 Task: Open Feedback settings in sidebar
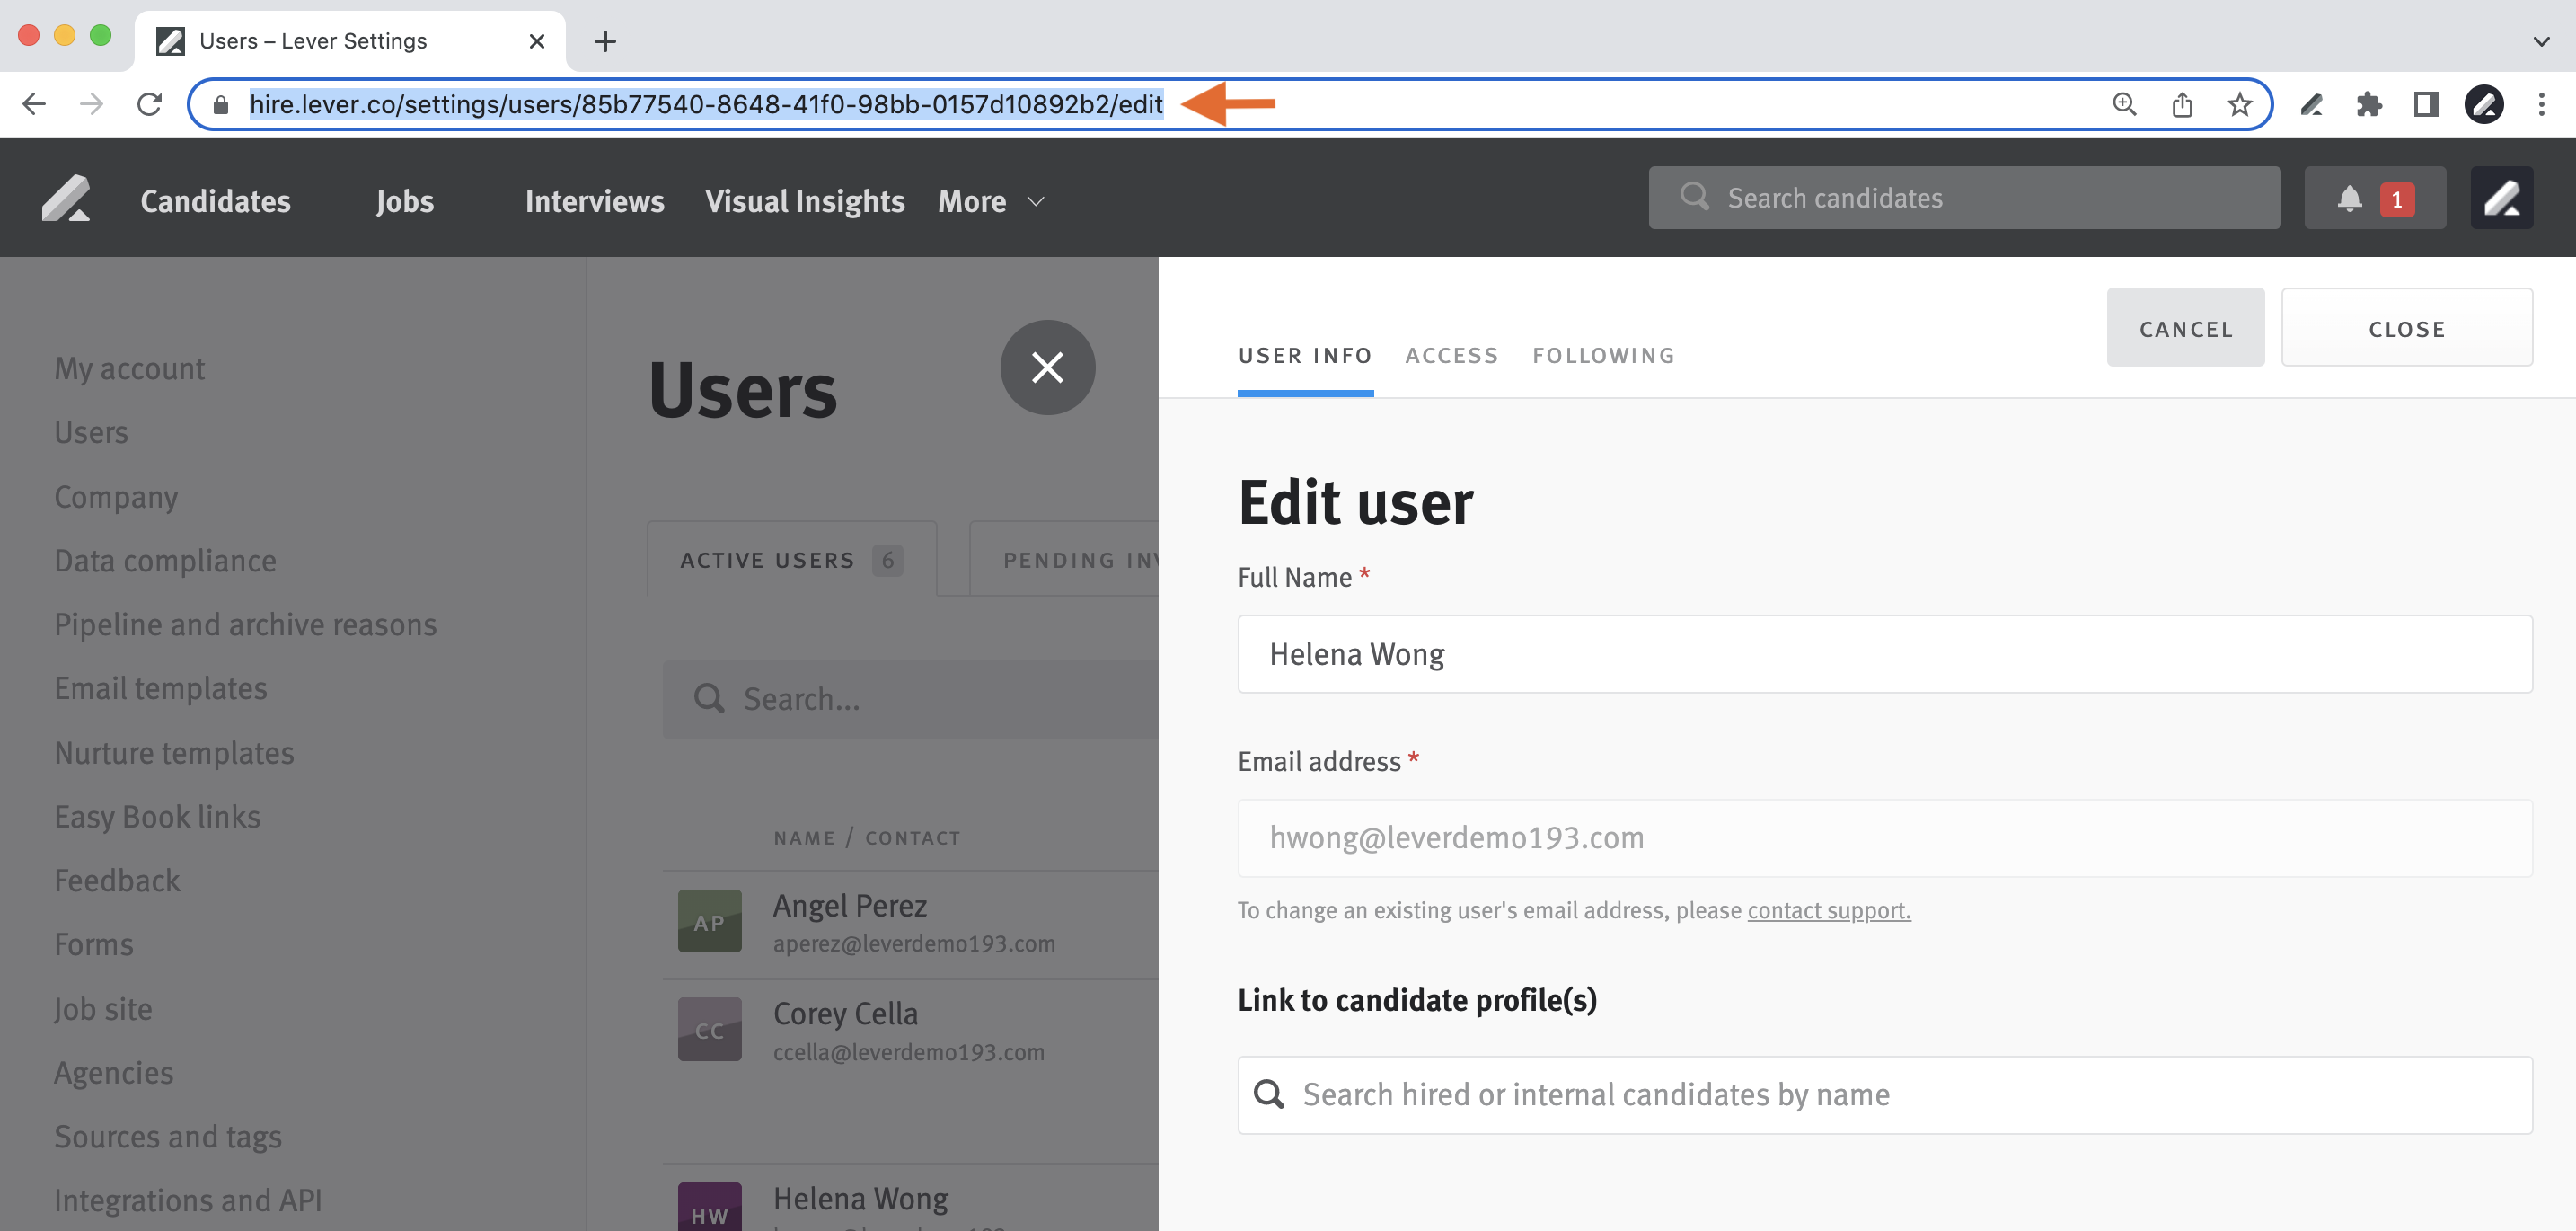click(x=117, y=880)
